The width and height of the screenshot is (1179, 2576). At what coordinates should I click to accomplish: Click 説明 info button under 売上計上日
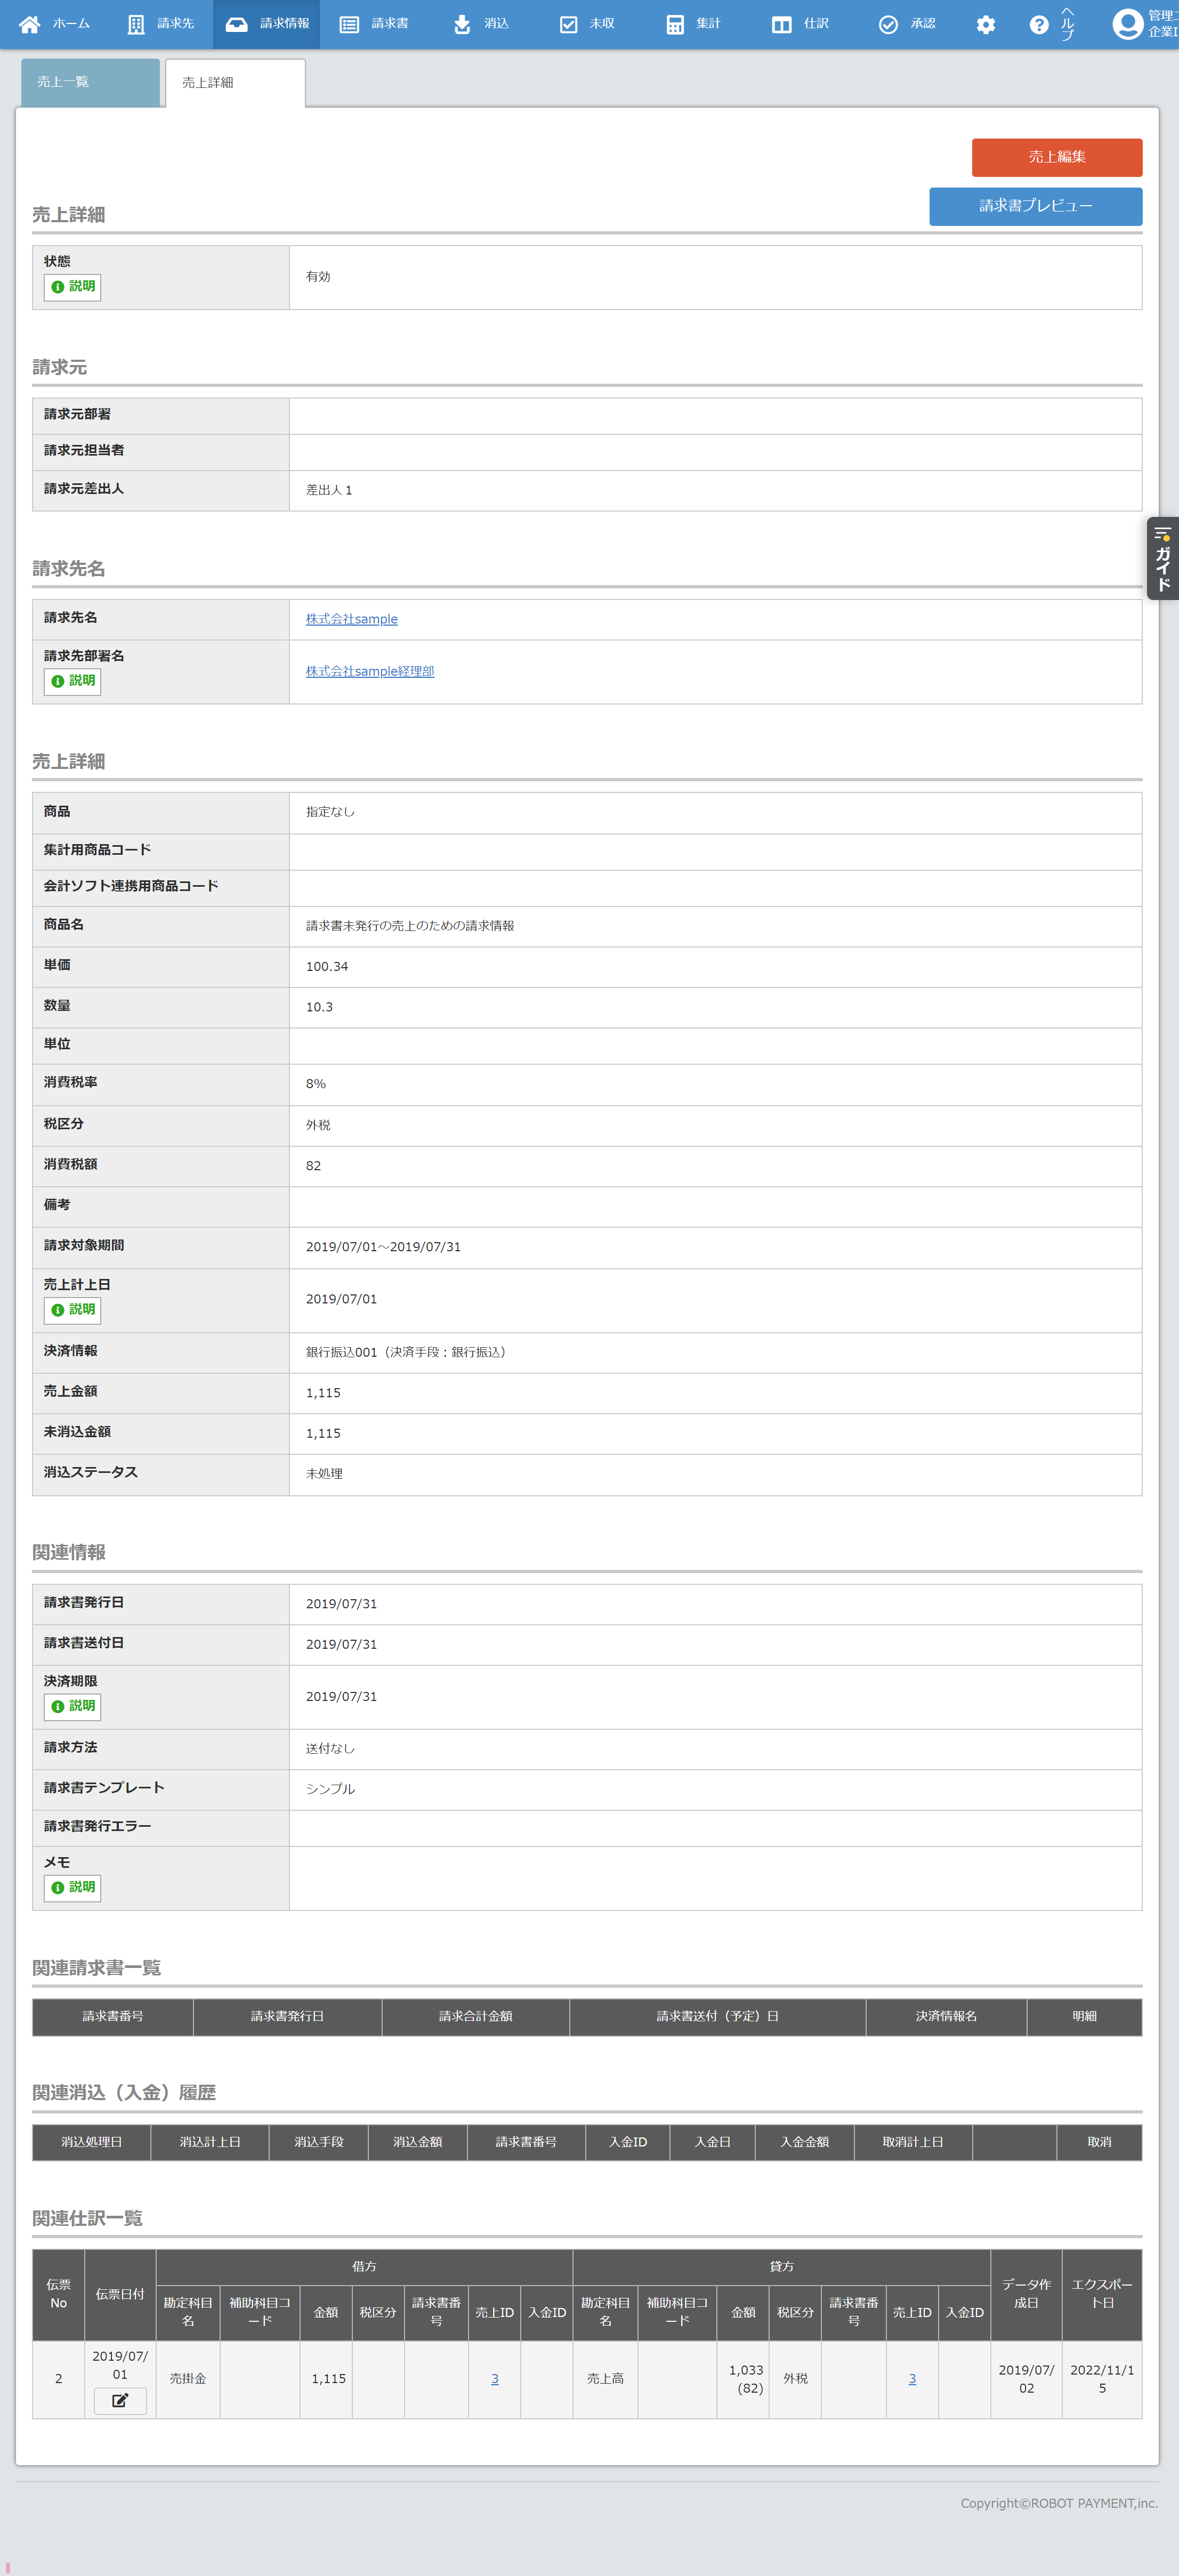tap(72, 1310)
